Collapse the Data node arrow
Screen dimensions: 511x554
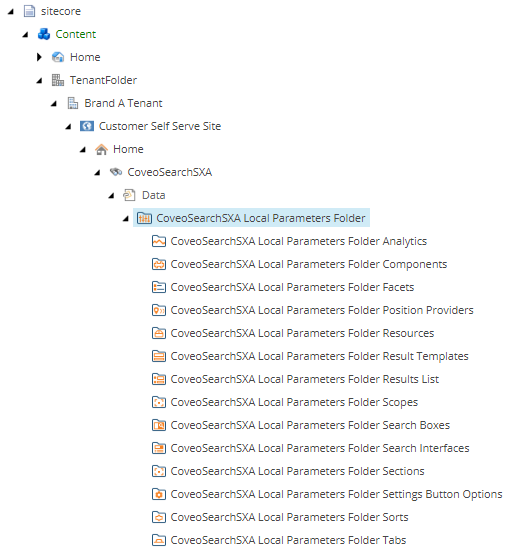pos(111,196)
